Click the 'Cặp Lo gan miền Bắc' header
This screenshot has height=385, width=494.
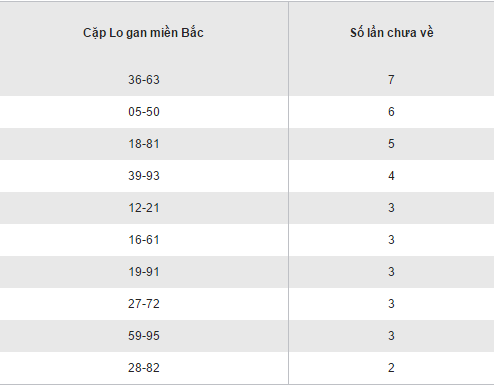point(143,33)
